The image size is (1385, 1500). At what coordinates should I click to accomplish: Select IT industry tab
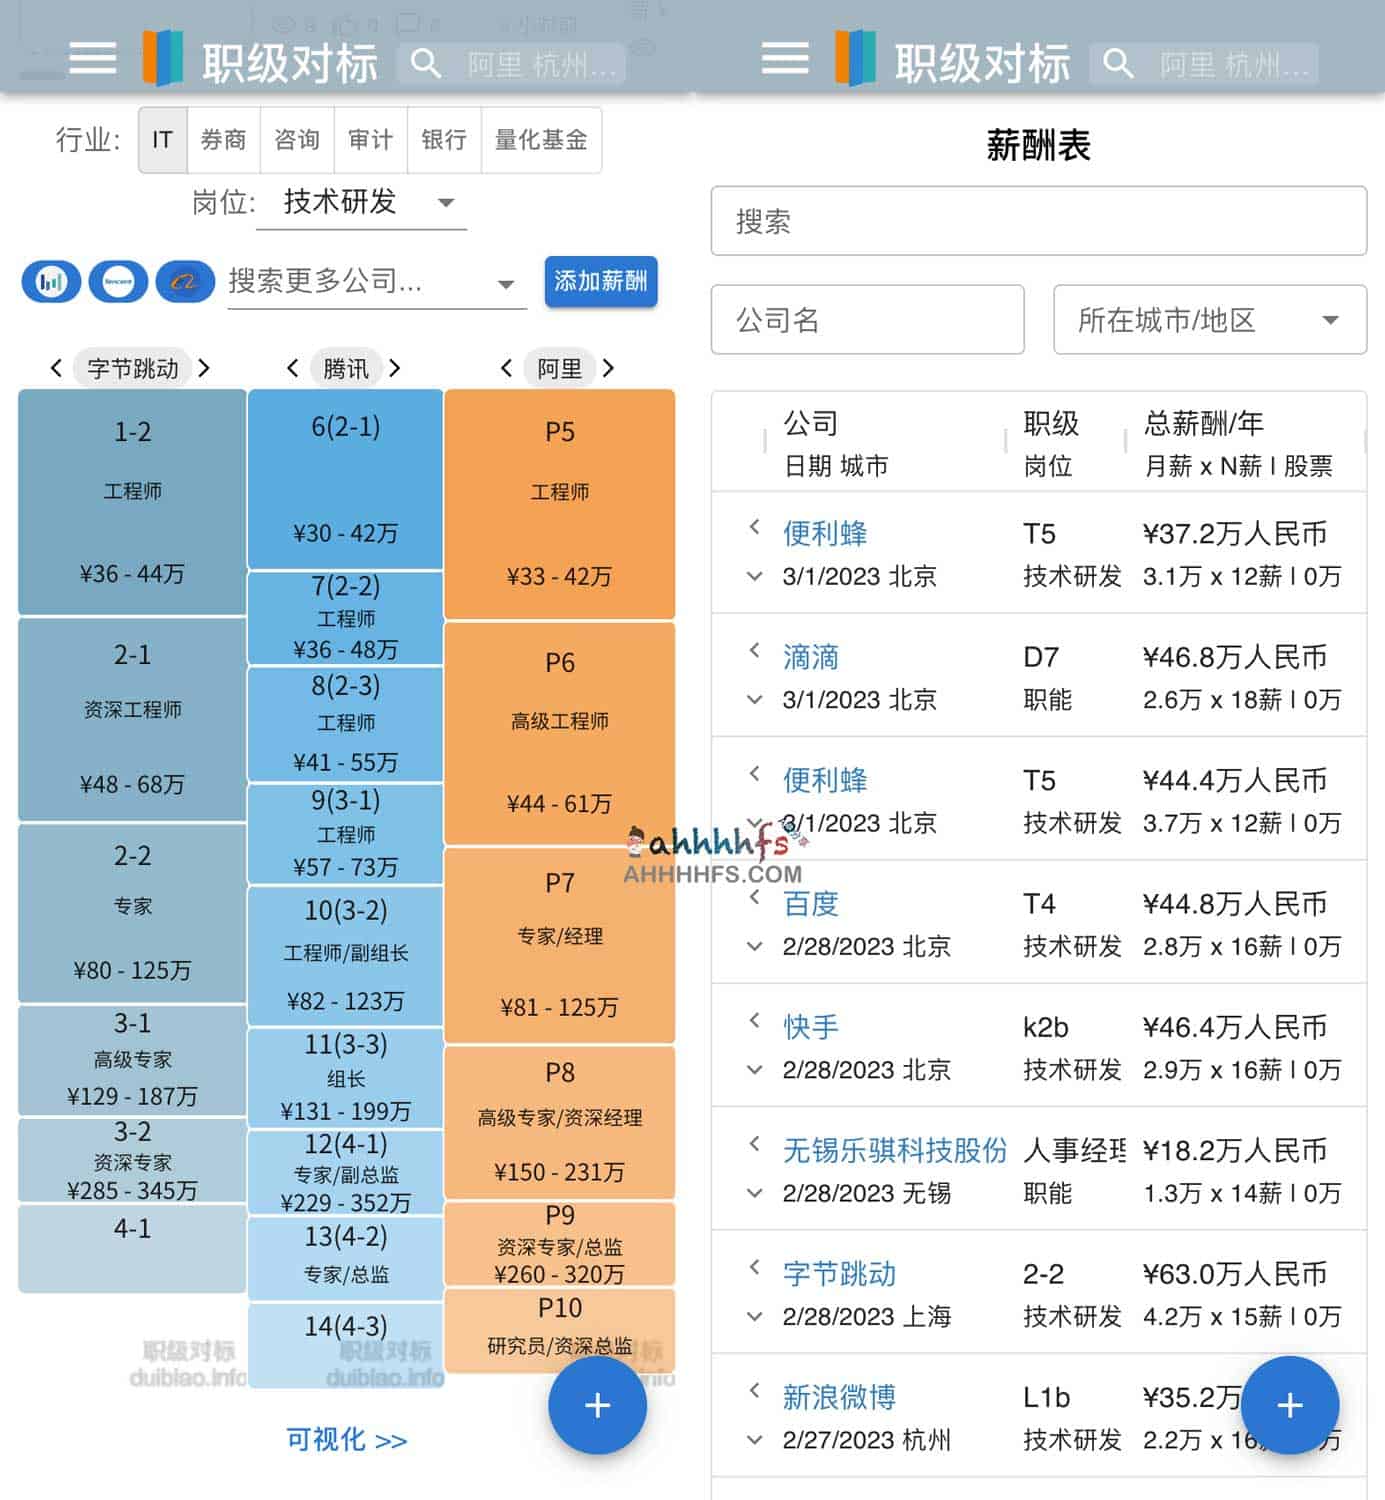(163, 140)
